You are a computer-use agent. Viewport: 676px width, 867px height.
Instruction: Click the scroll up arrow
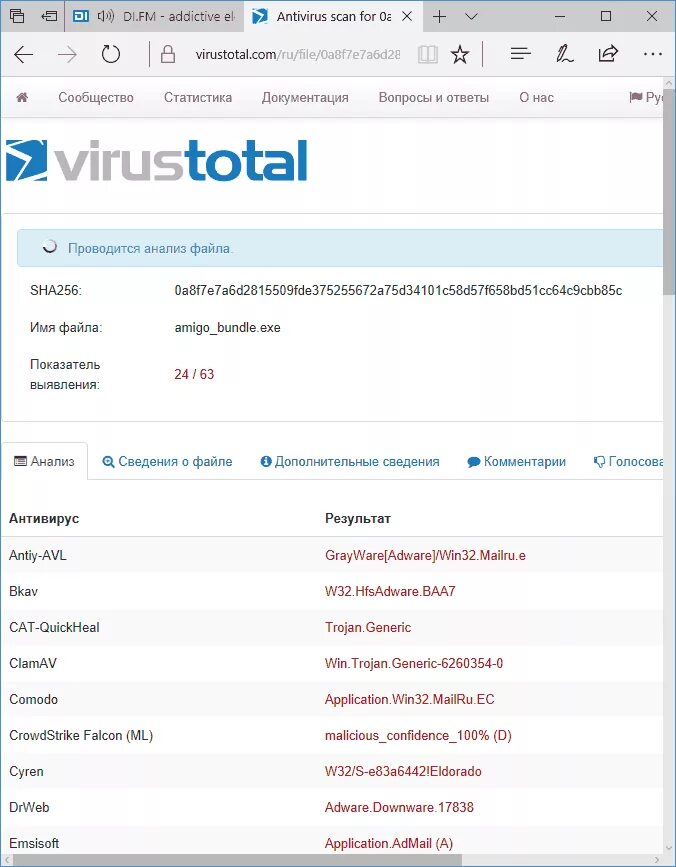click(669, 83)
